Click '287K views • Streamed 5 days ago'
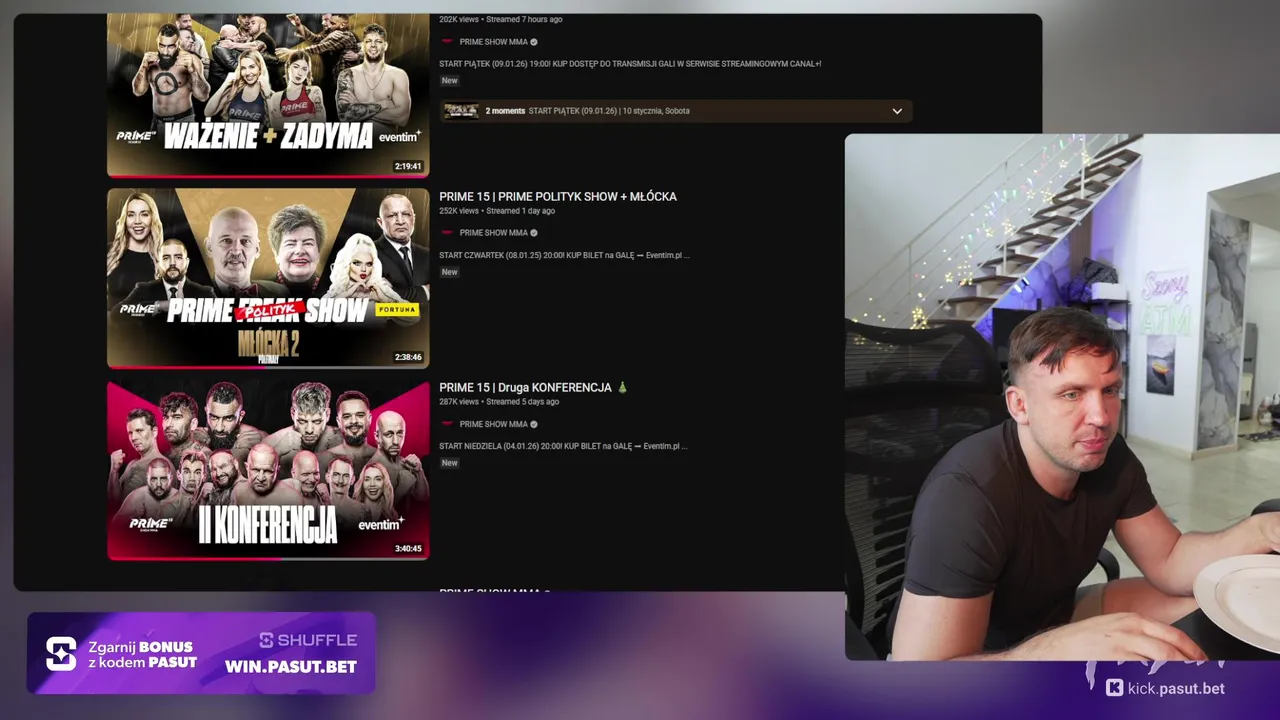Viewport: 1280px width, 720px height. (x=499, y=402)
